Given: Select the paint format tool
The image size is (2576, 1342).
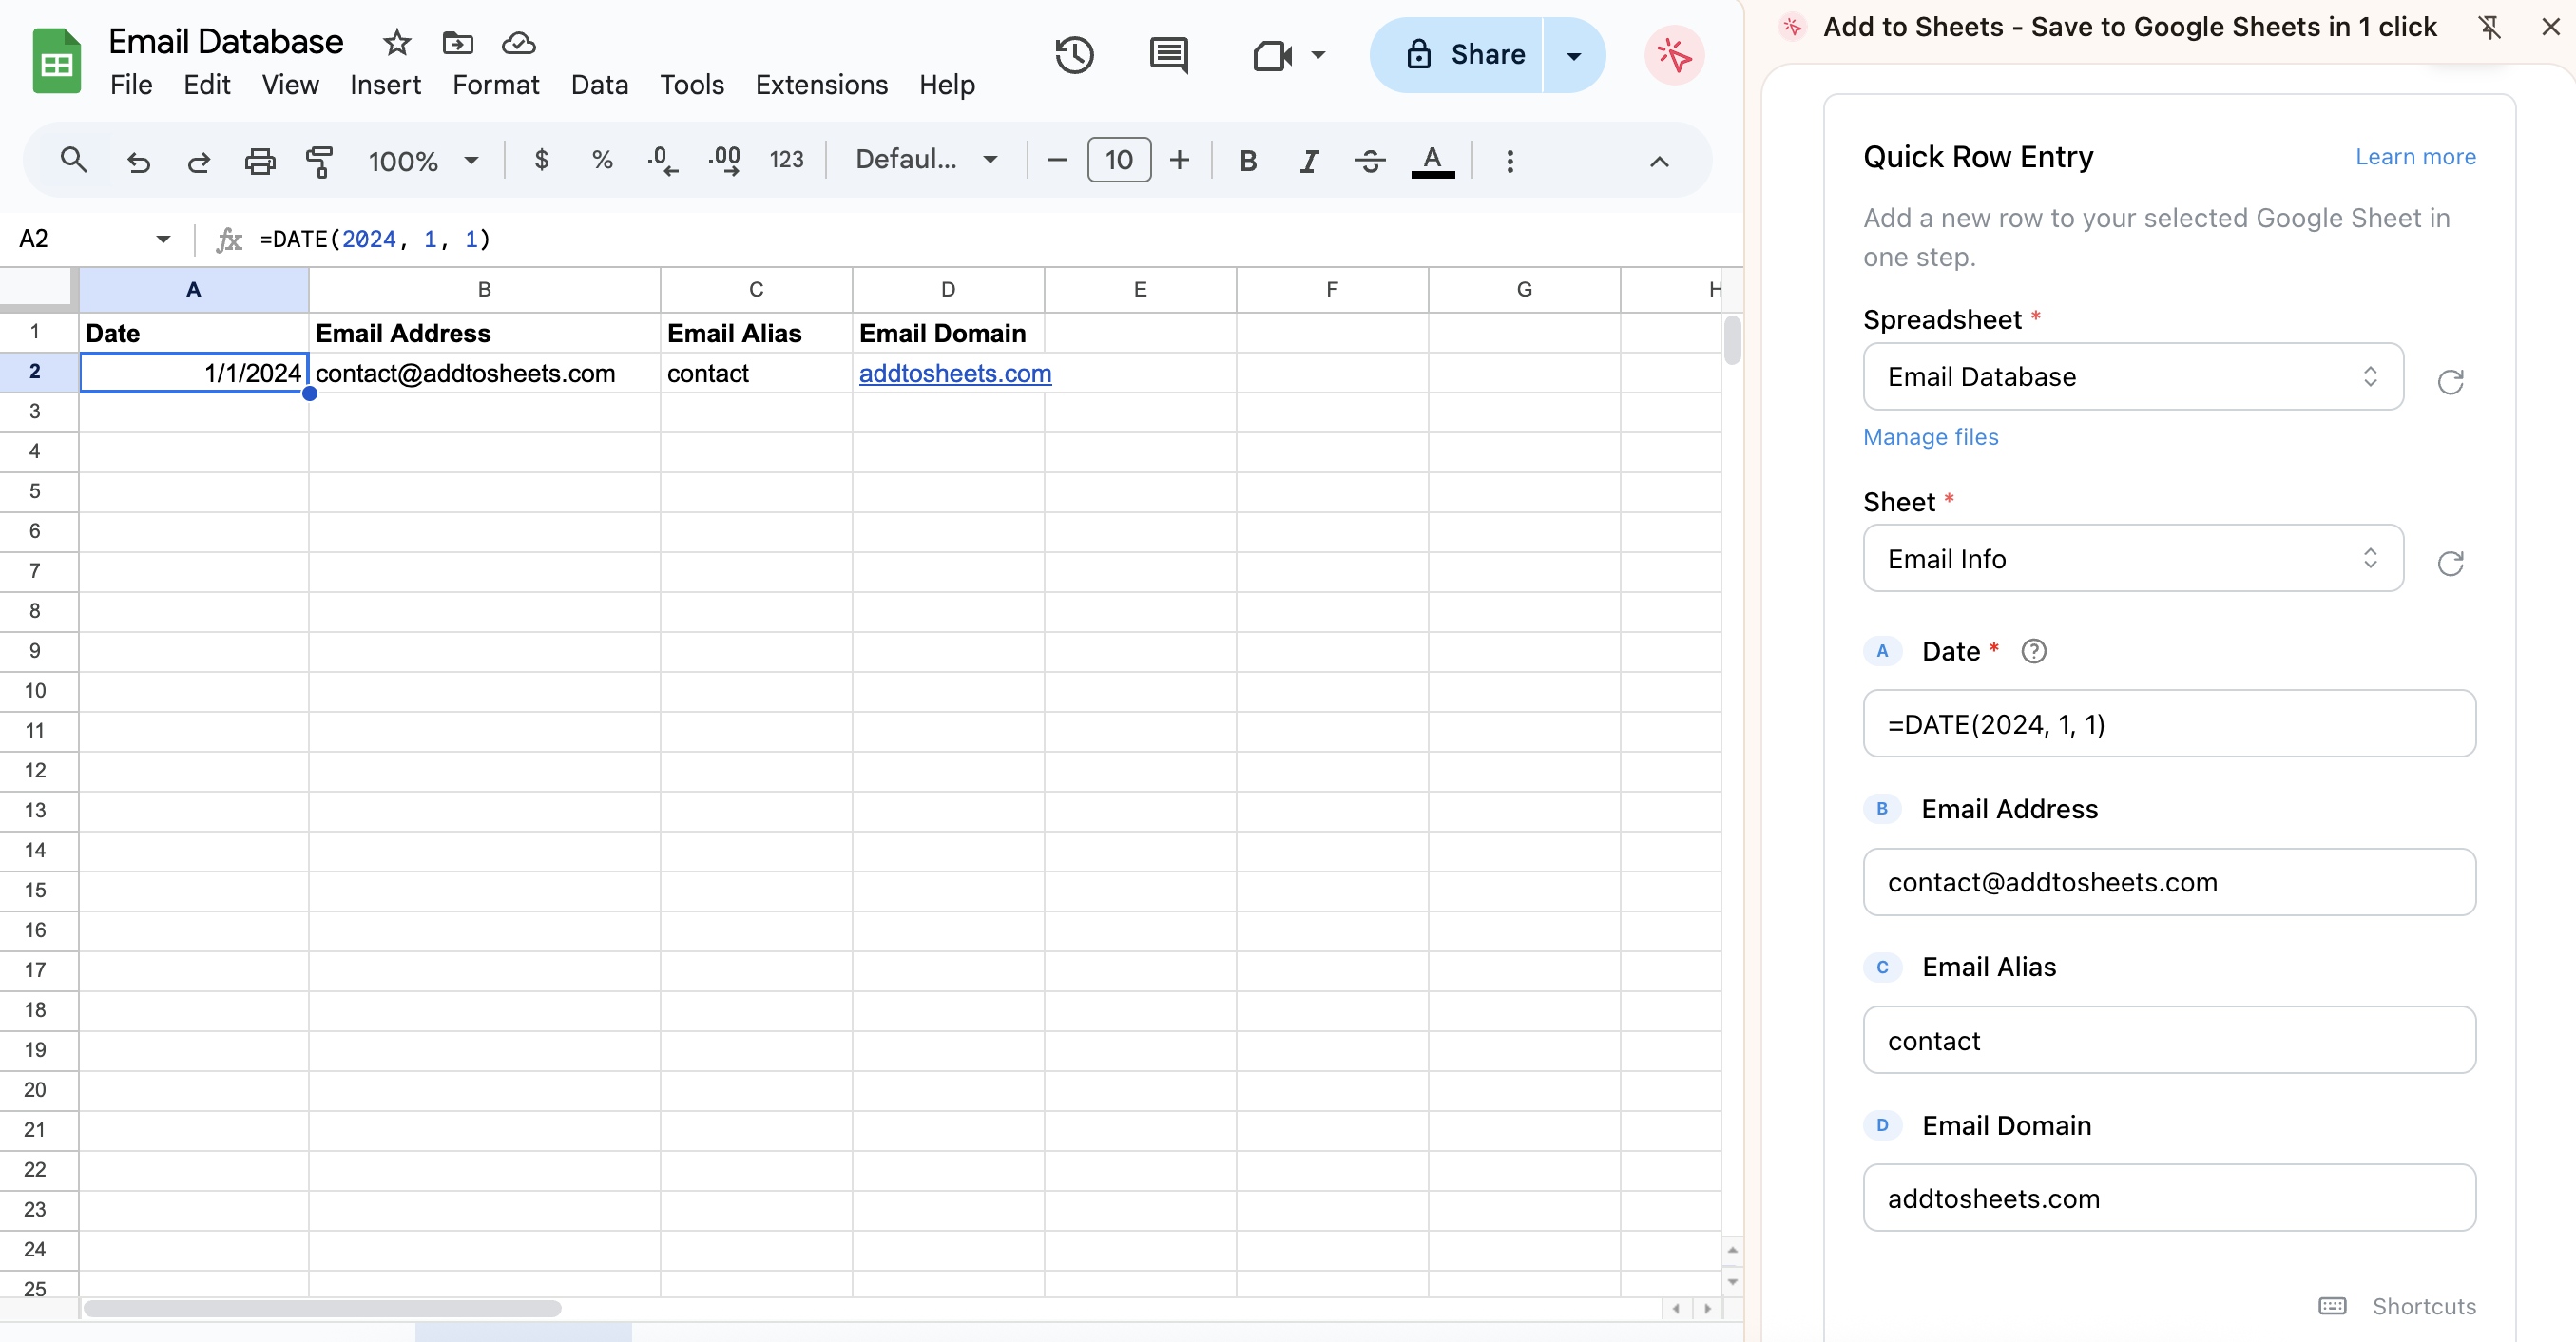Looking at the screenshot, I should (319, 160).
